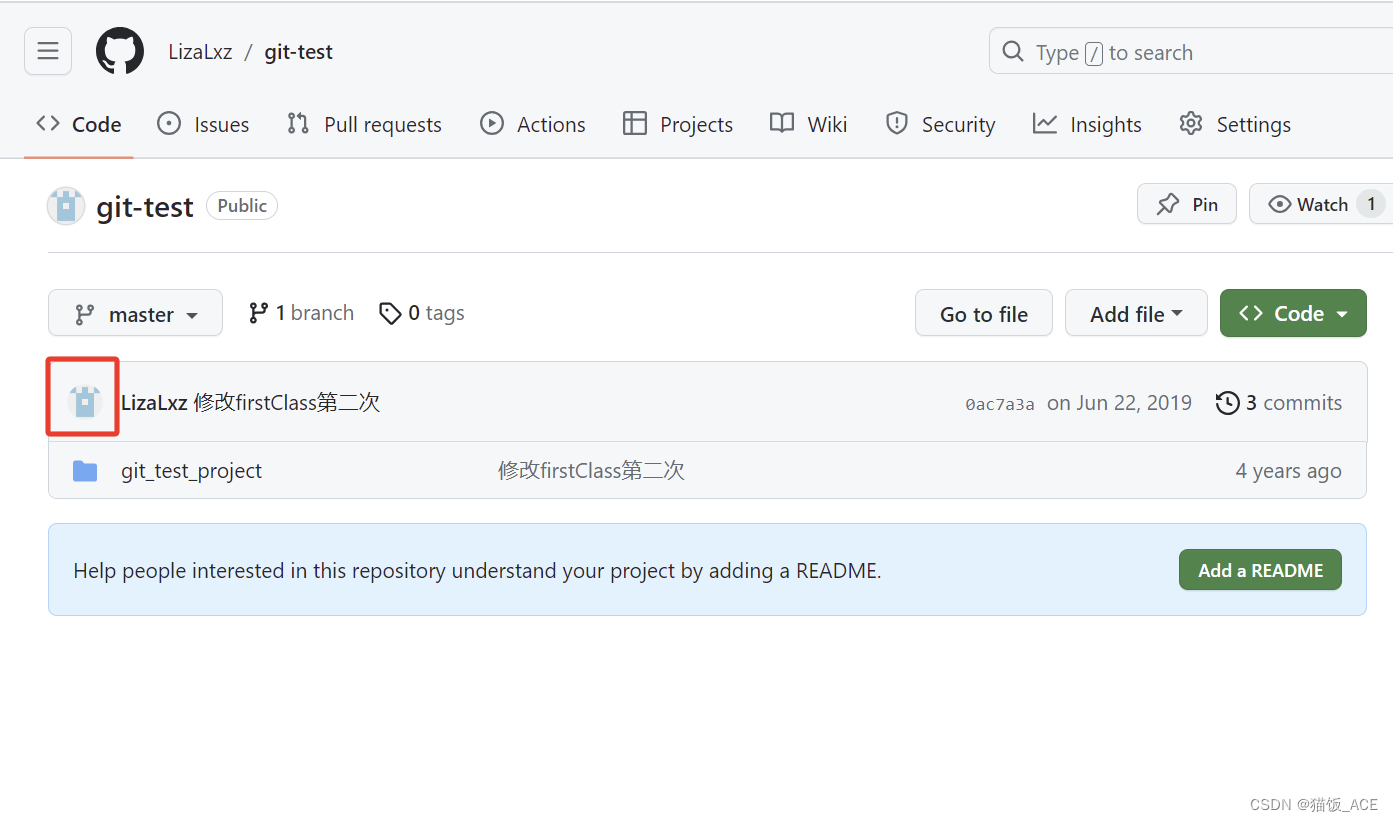Open repository Settings tab

coord(1235,124)
